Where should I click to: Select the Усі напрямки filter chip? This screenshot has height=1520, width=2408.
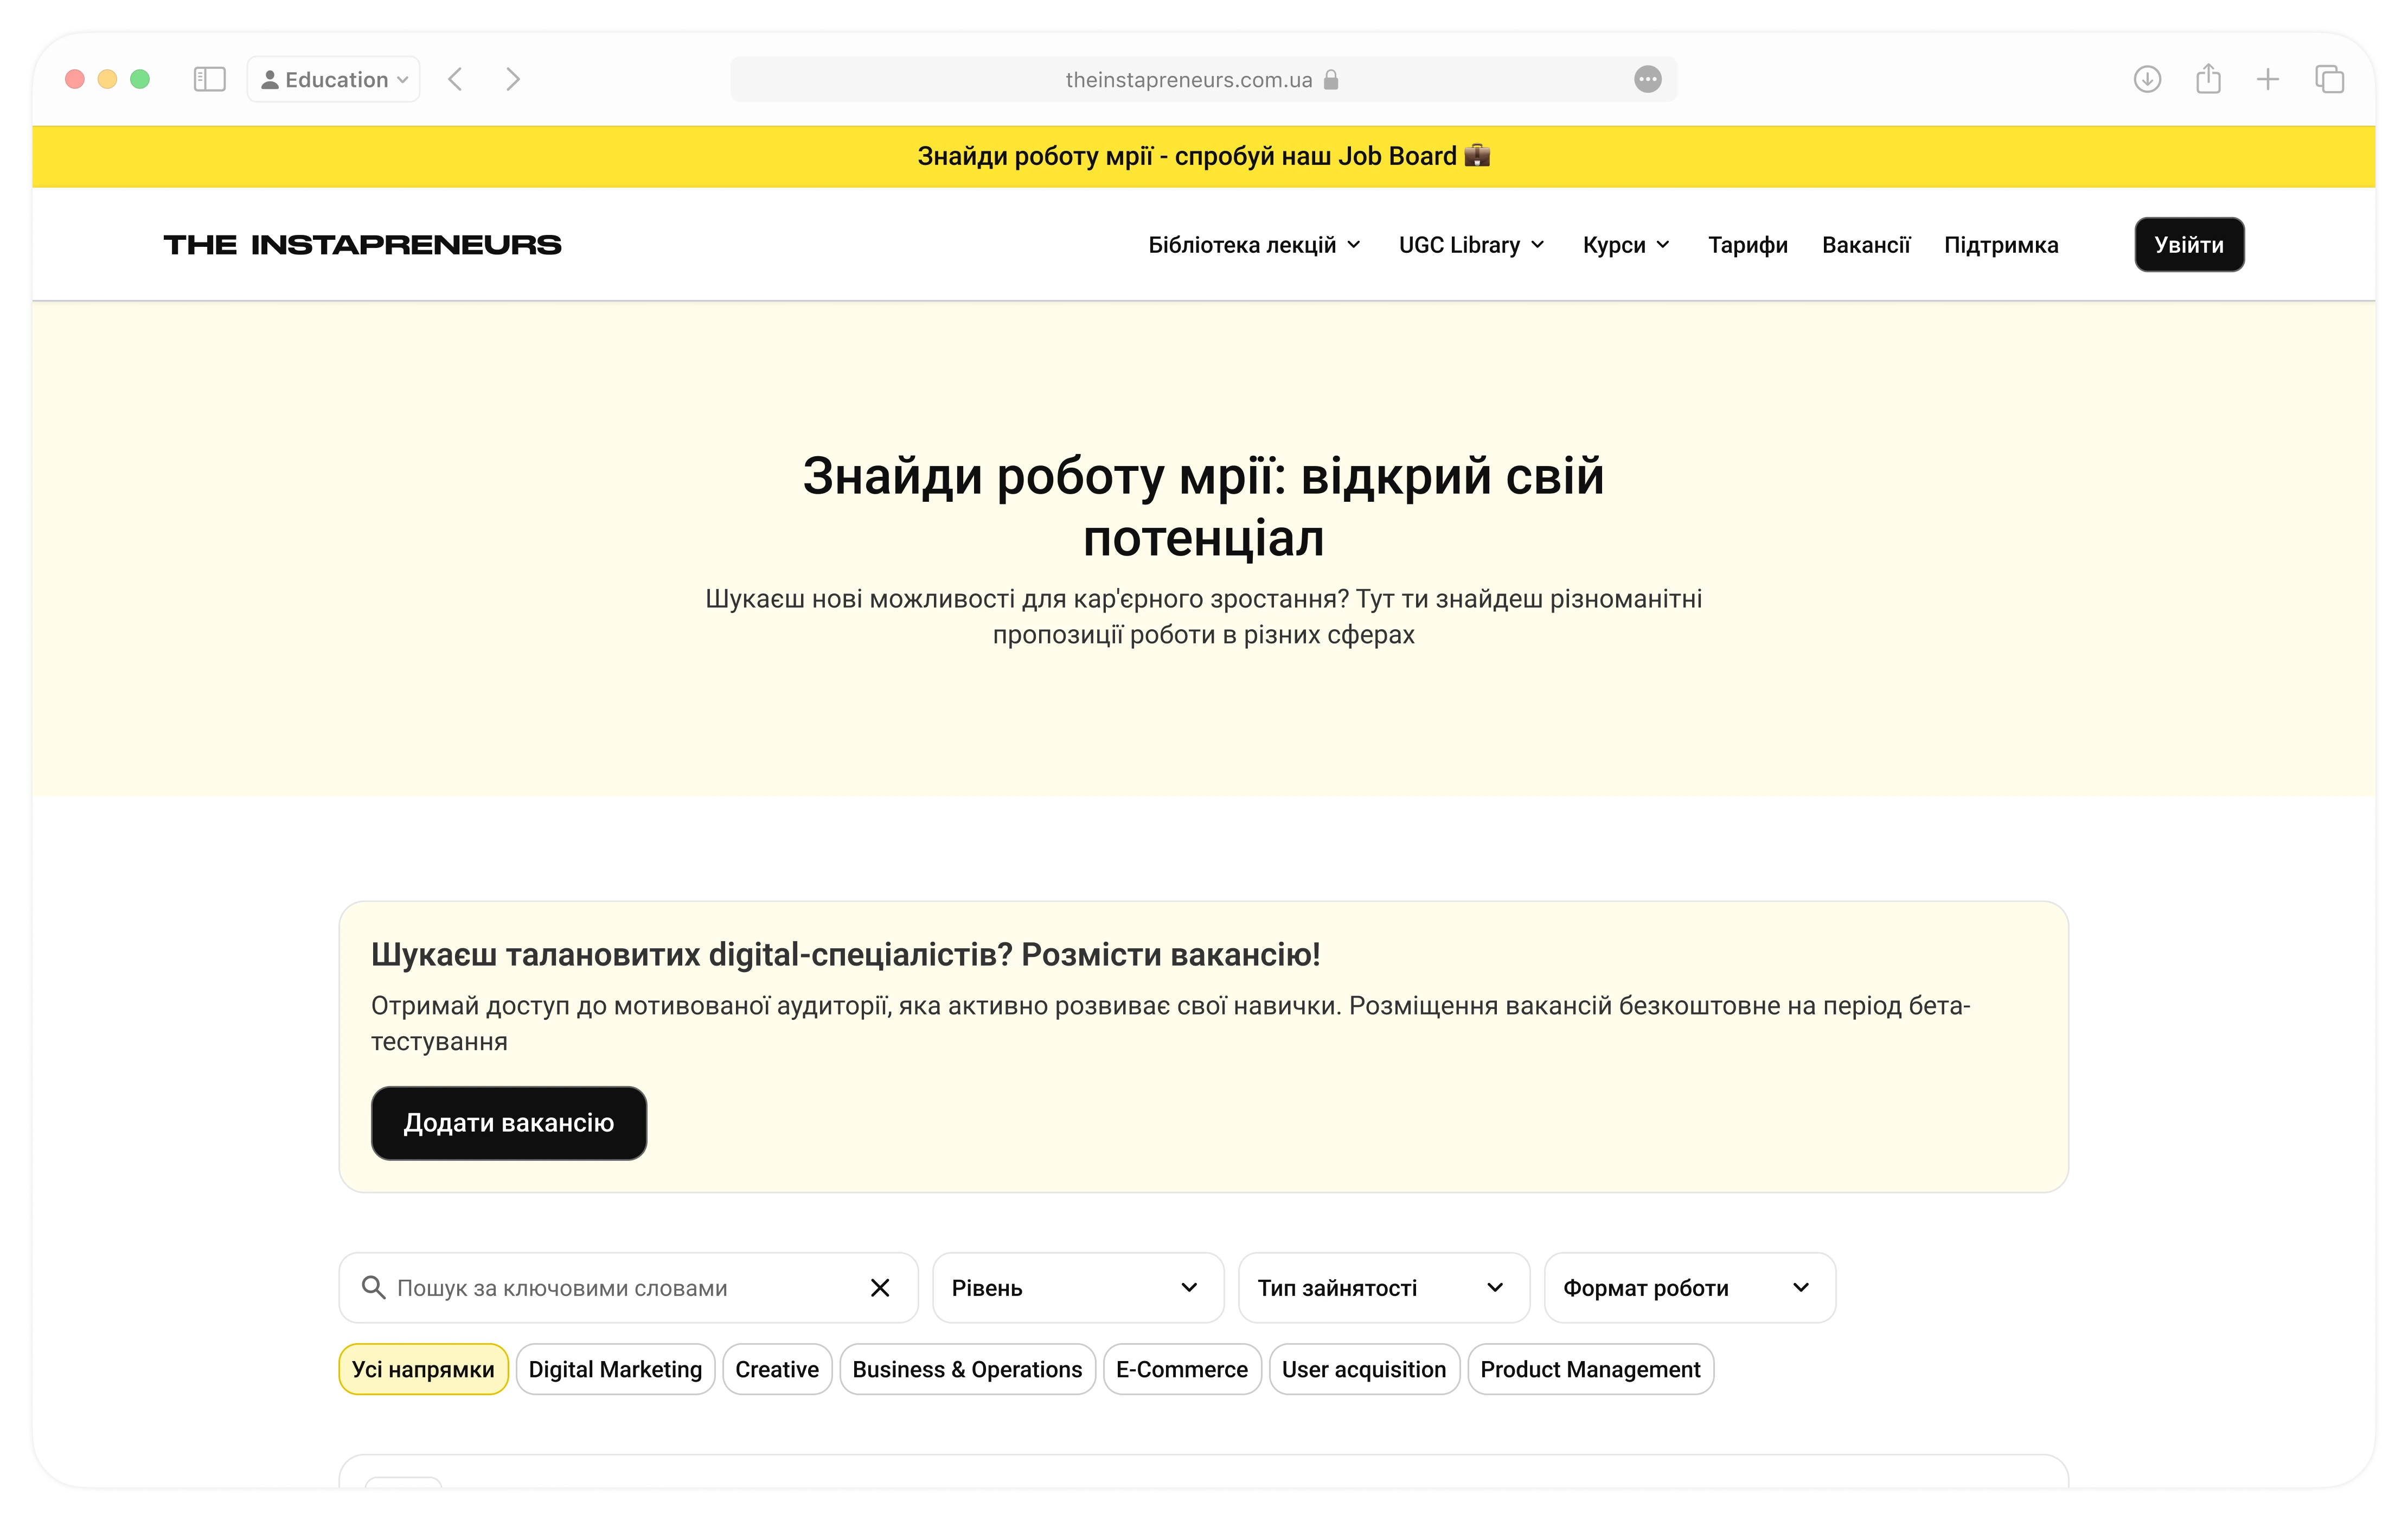[423, 1369]
